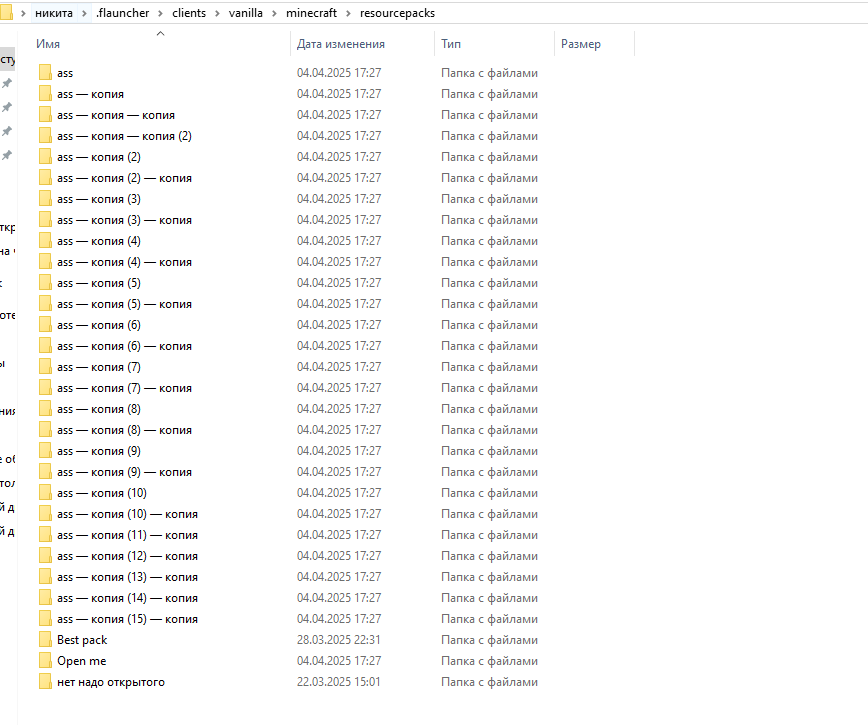This screenshot has width=868, height=725.
Task: Click folder icon of "ass — копия (15) — копия"
Action: (45, 619)
